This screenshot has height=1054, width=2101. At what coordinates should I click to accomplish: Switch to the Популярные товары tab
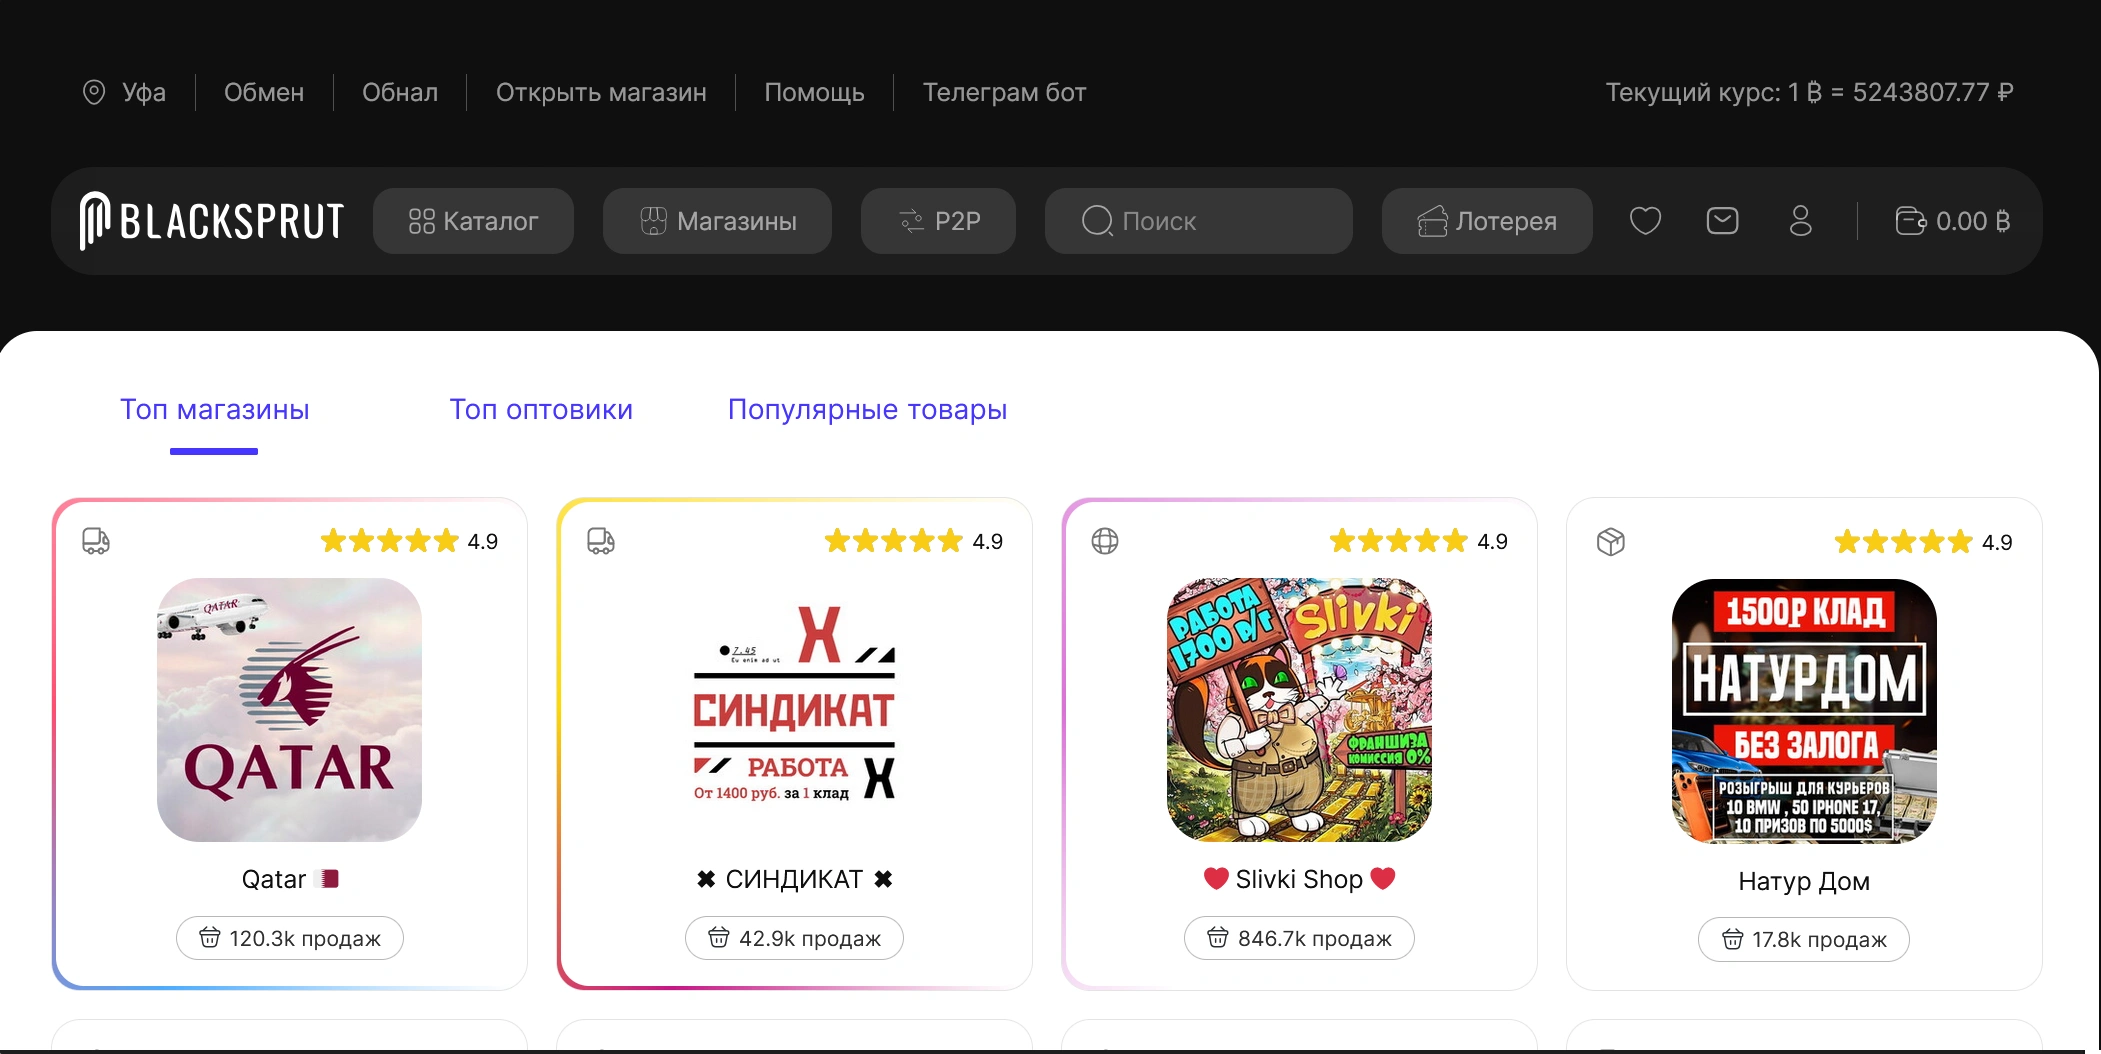coord(867,409)
